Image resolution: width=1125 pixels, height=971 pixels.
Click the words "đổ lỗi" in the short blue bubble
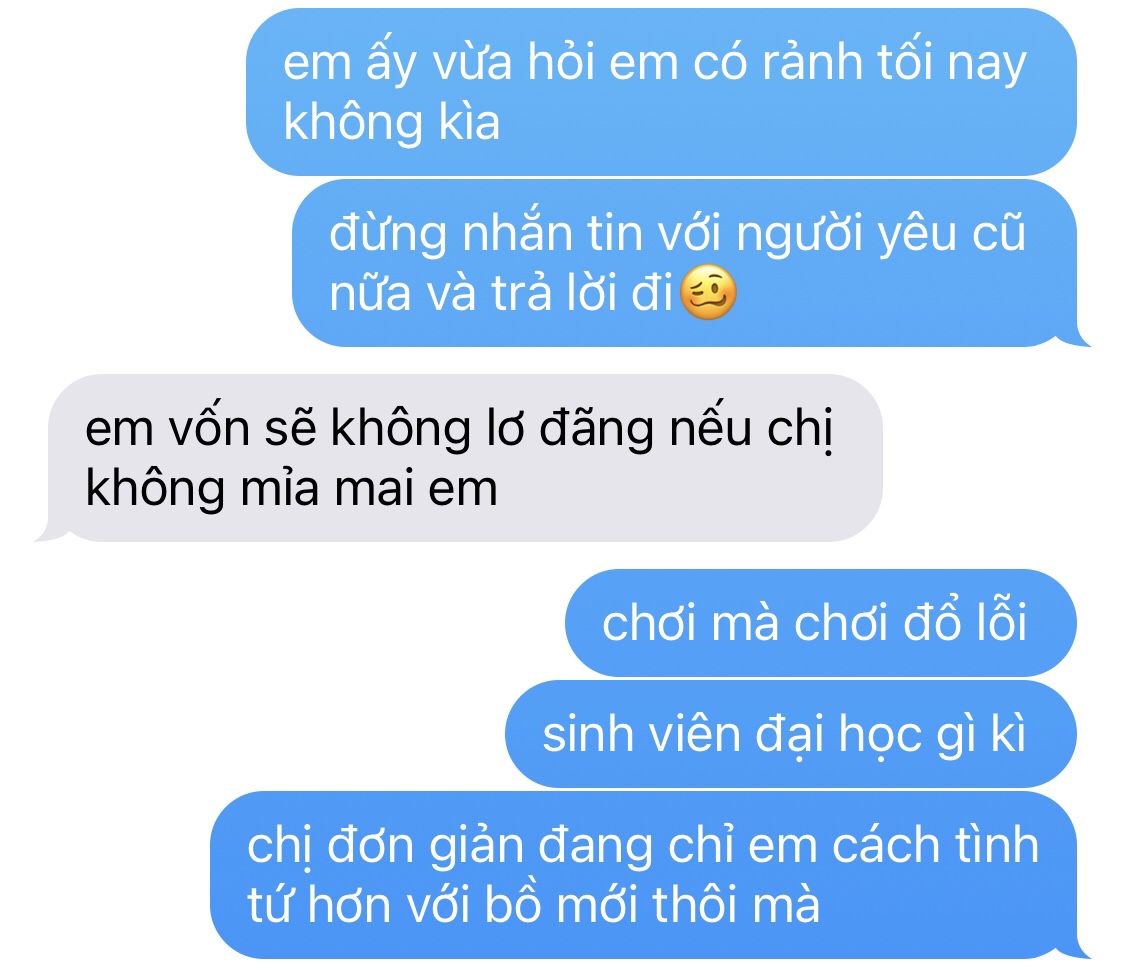point(965,622)
